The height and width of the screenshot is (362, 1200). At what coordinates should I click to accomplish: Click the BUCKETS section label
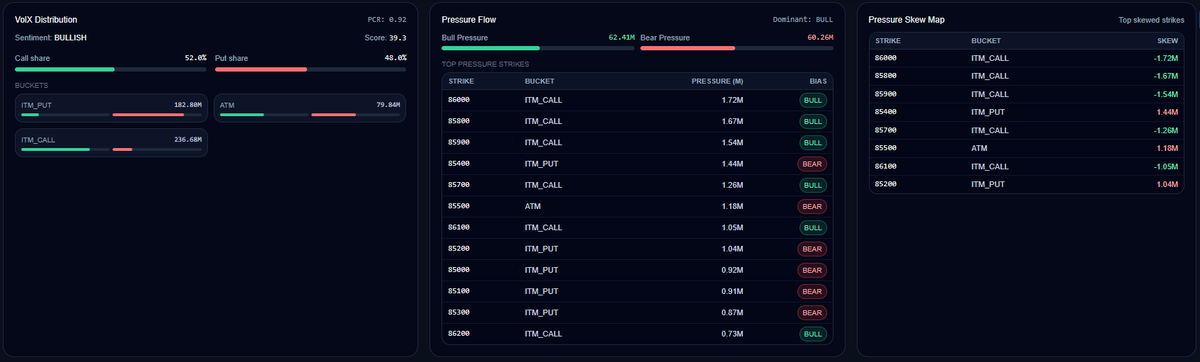(31, 86)
